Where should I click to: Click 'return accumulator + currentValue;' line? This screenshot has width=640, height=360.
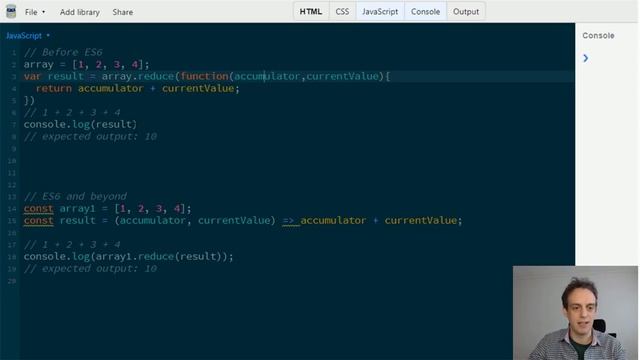(x=138, y=89)
